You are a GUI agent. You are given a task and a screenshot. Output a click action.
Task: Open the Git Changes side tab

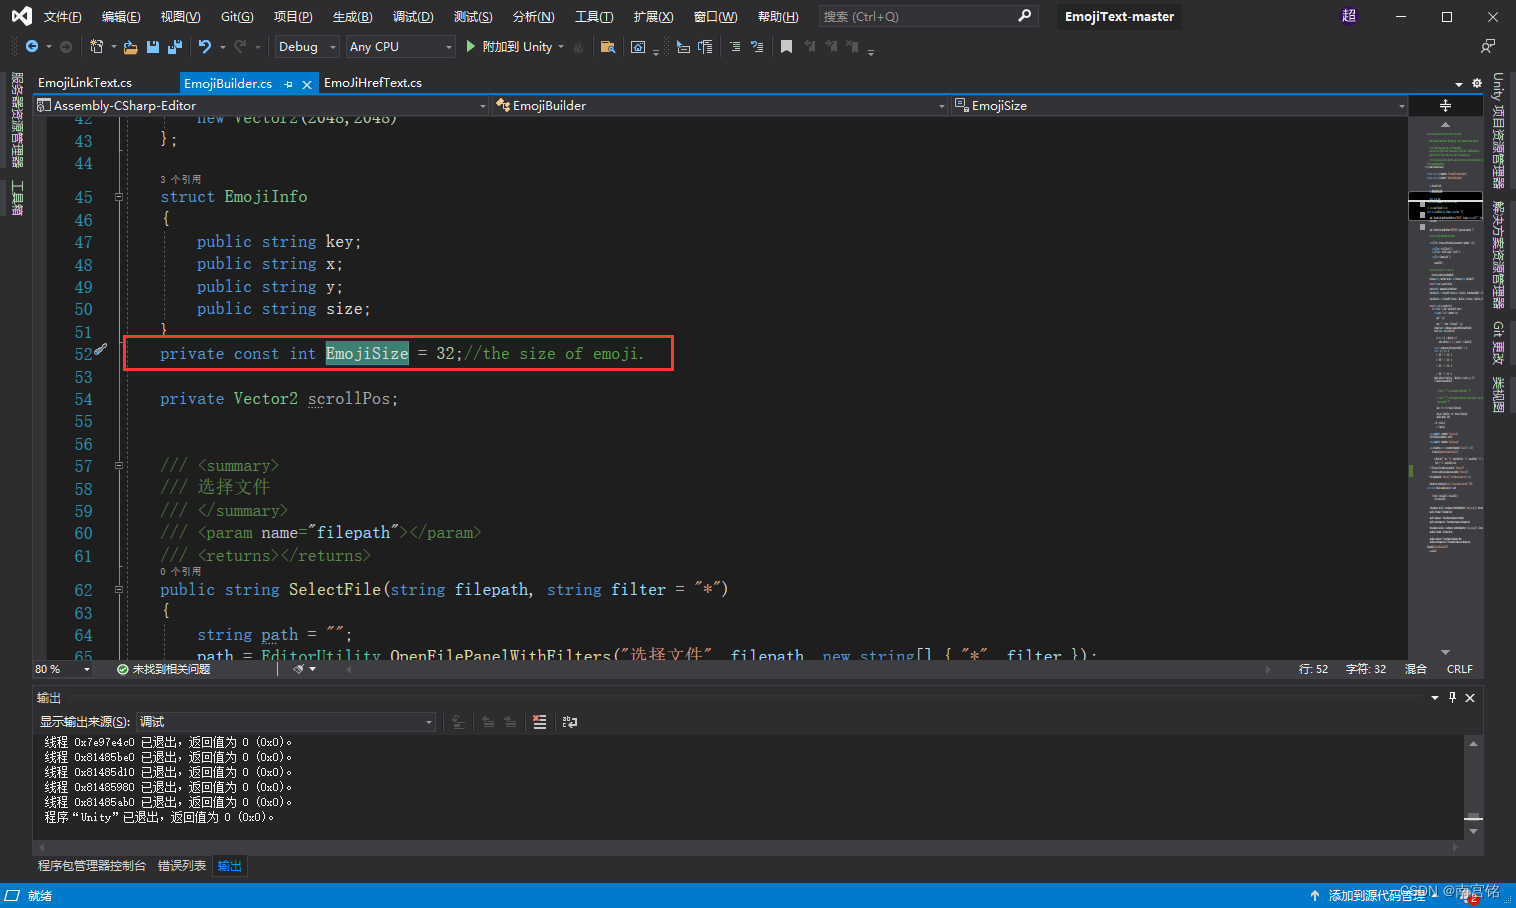pyautogui.click(x=1498, y=343)
